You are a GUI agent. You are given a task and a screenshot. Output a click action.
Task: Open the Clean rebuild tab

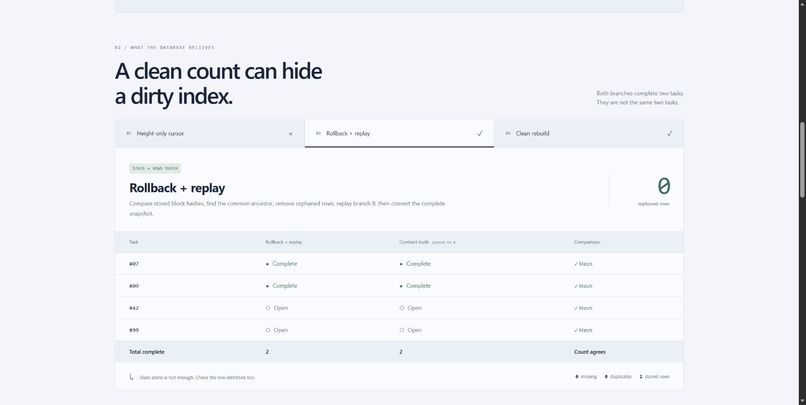point(589,134)
